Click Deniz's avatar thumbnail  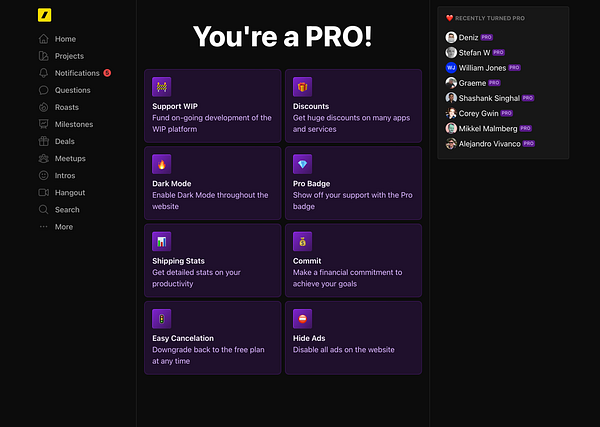pos(451,37)
